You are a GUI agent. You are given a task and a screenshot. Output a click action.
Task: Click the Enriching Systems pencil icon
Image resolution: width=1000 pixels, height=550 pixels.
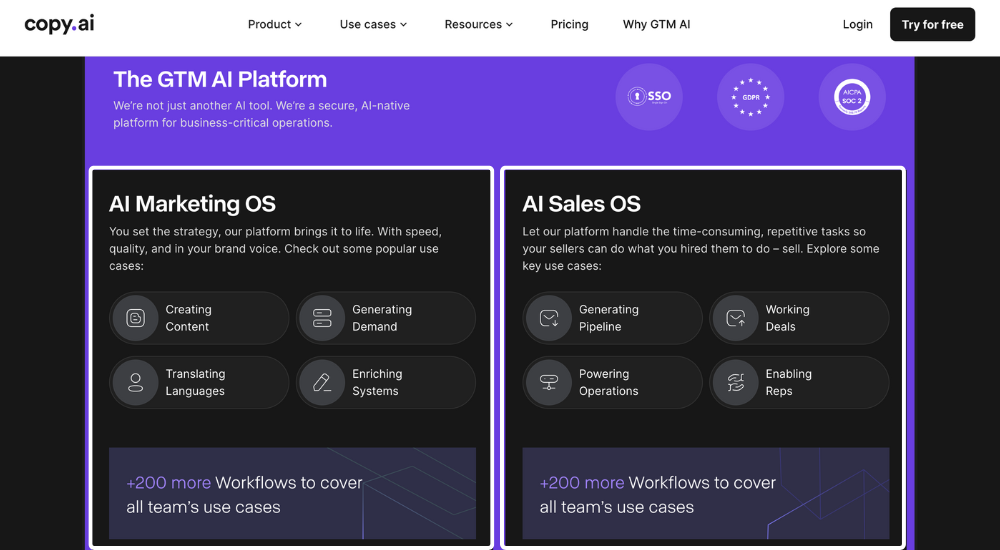click(322, 382)
